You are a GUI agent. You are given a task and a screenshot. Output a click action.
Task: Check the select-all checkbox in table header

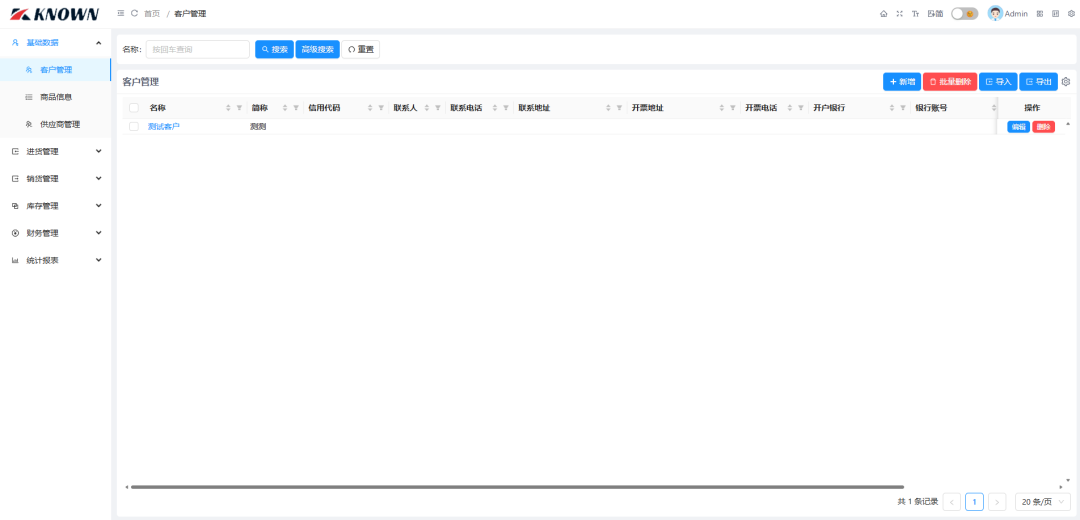(134, 108)
